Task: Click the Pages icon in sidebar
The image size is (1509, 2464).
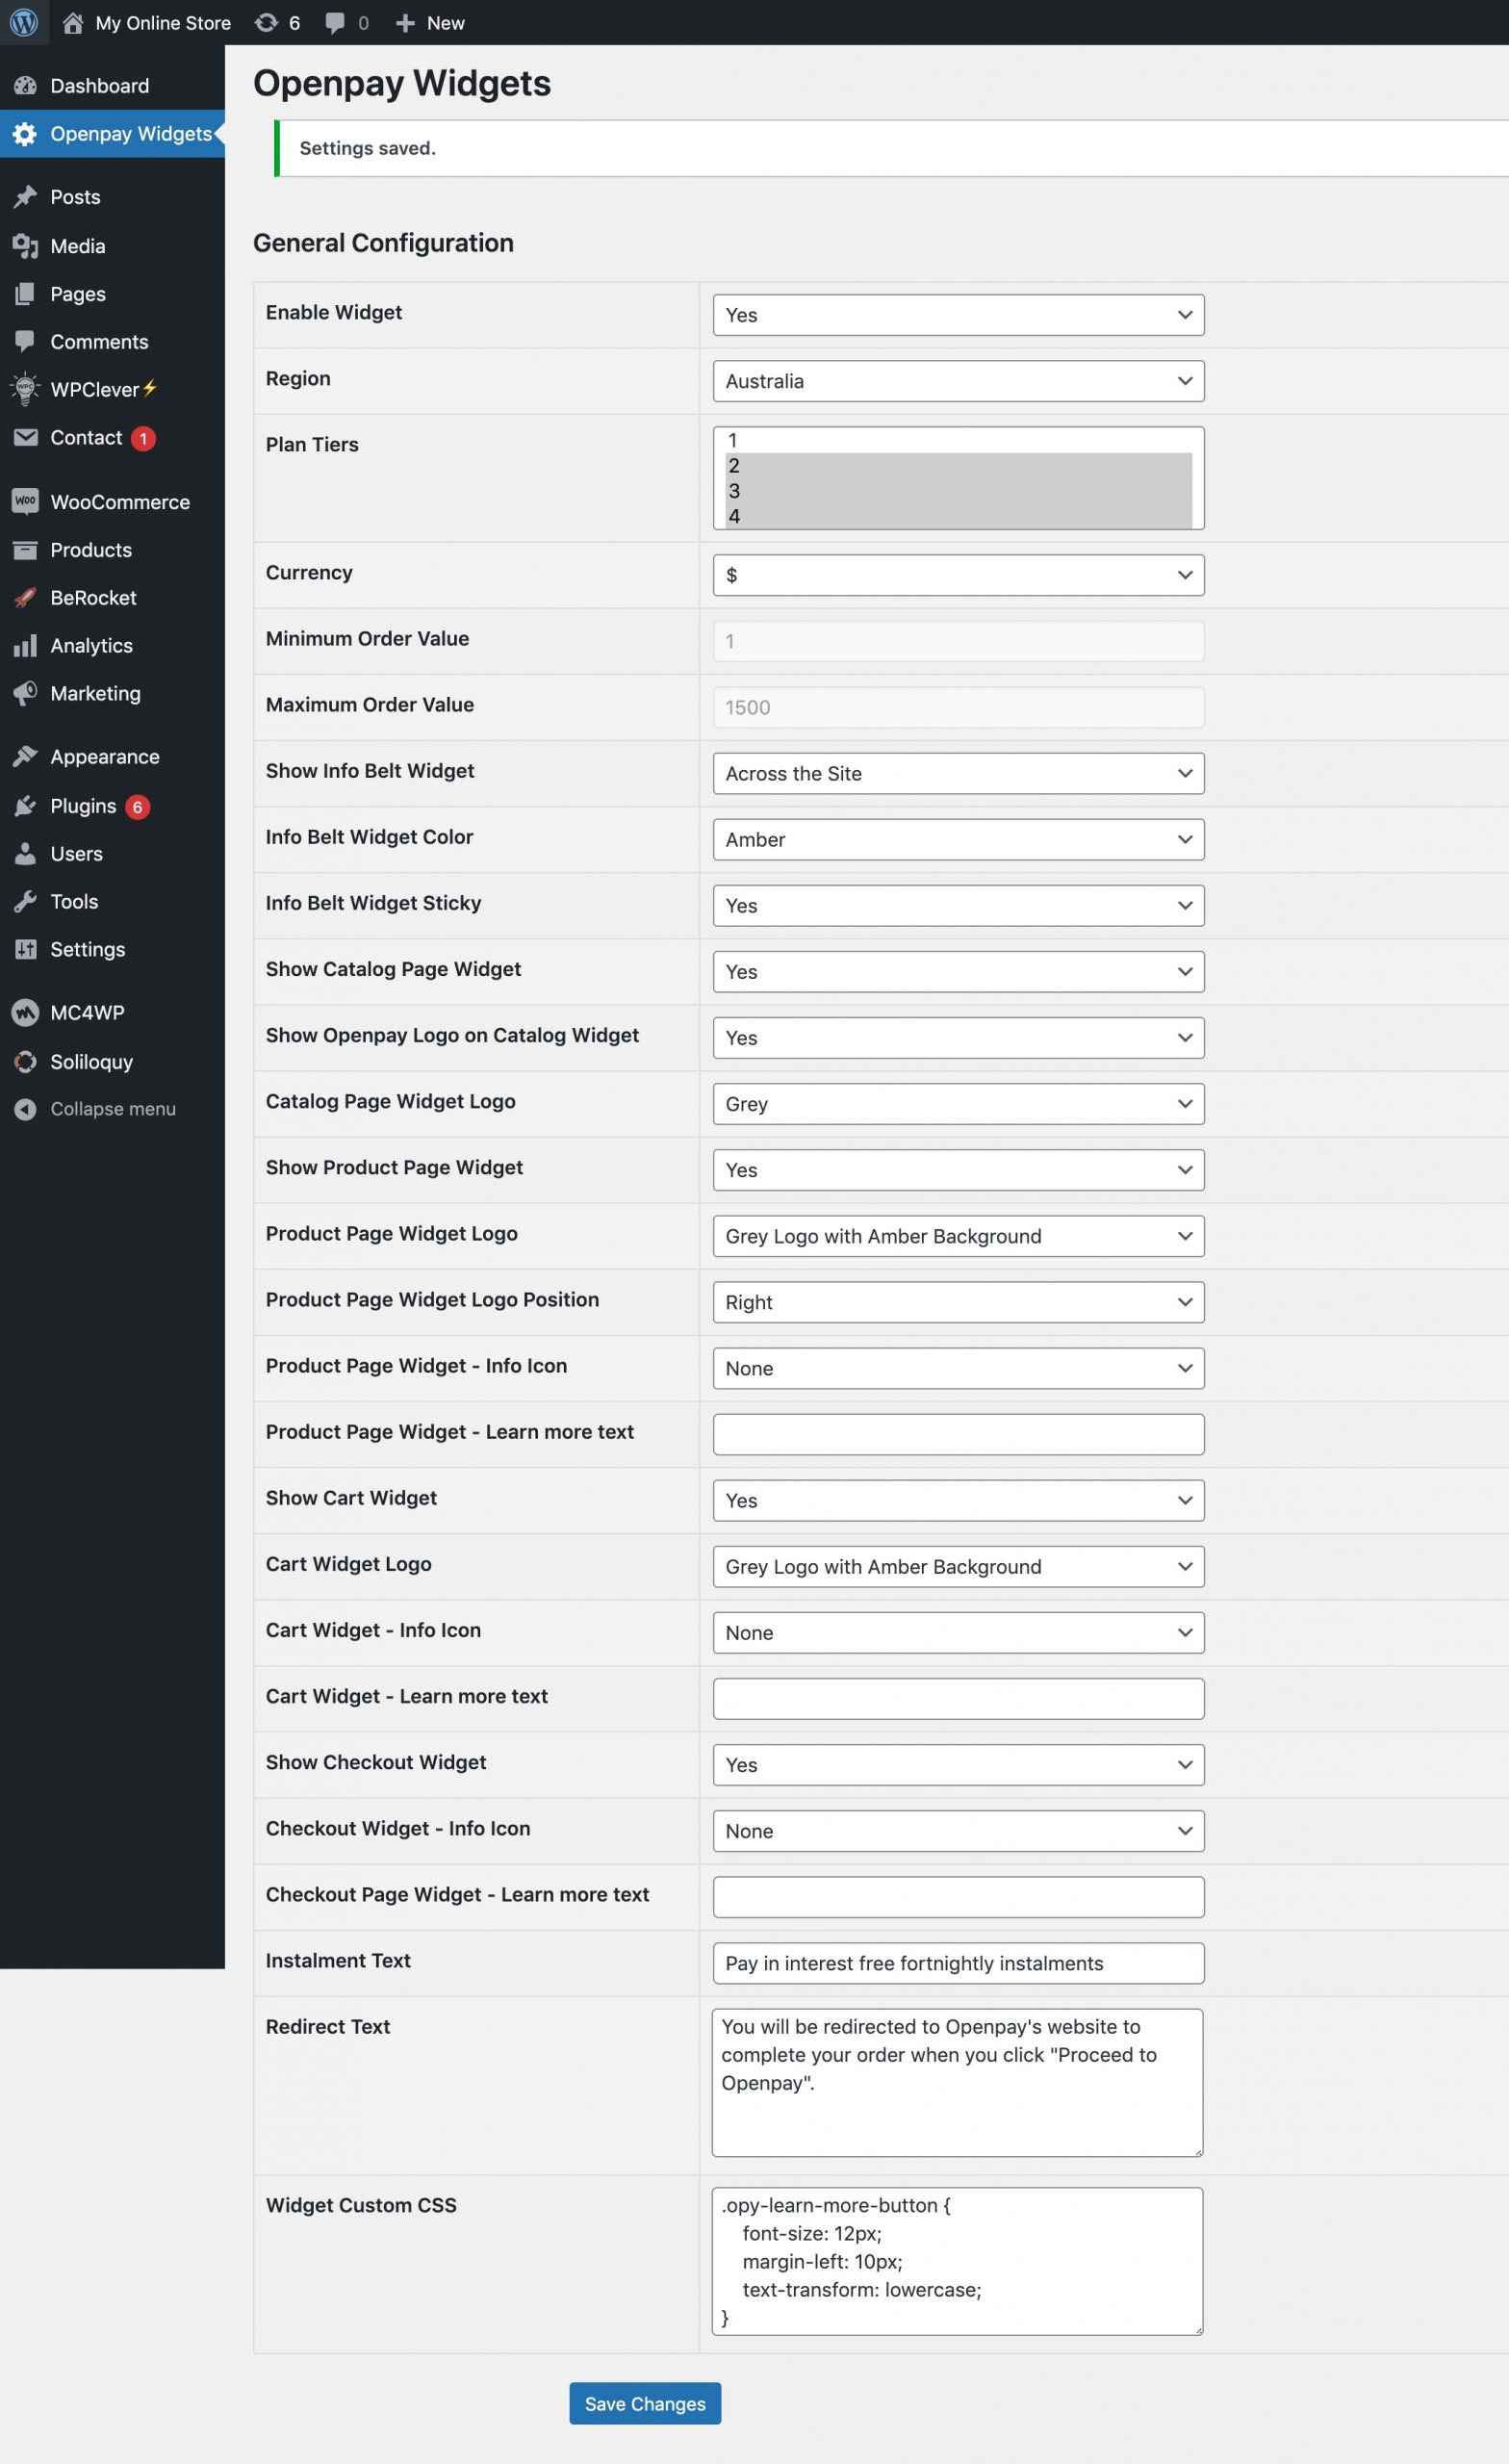Action: pos(25,294)
